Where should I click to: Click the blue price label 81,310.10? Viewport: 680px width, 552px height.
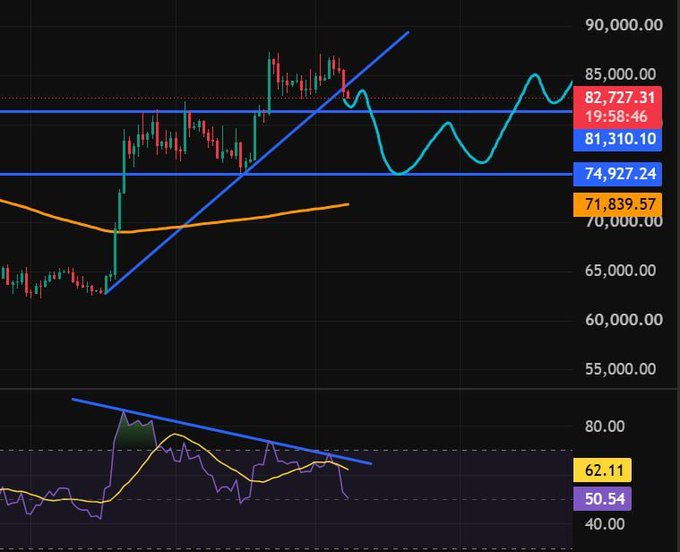[618, 140]
